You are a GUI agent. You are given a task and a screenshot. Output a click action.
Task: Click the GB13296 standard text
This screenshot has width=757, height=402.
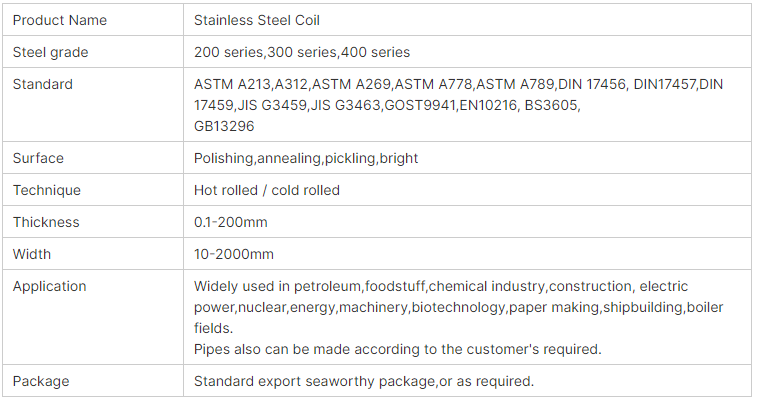224,126
